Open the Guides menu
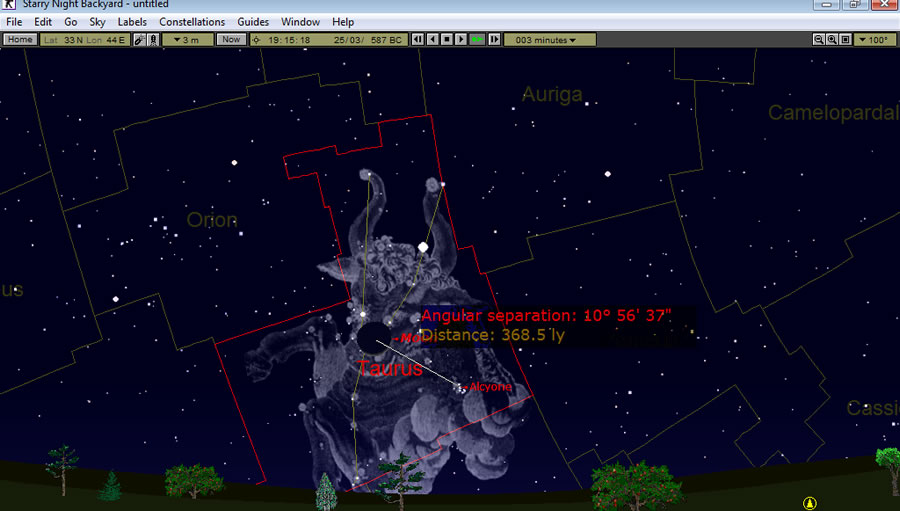Image resolution: width=900 pixels, height=511 pixels. point(253,22)
